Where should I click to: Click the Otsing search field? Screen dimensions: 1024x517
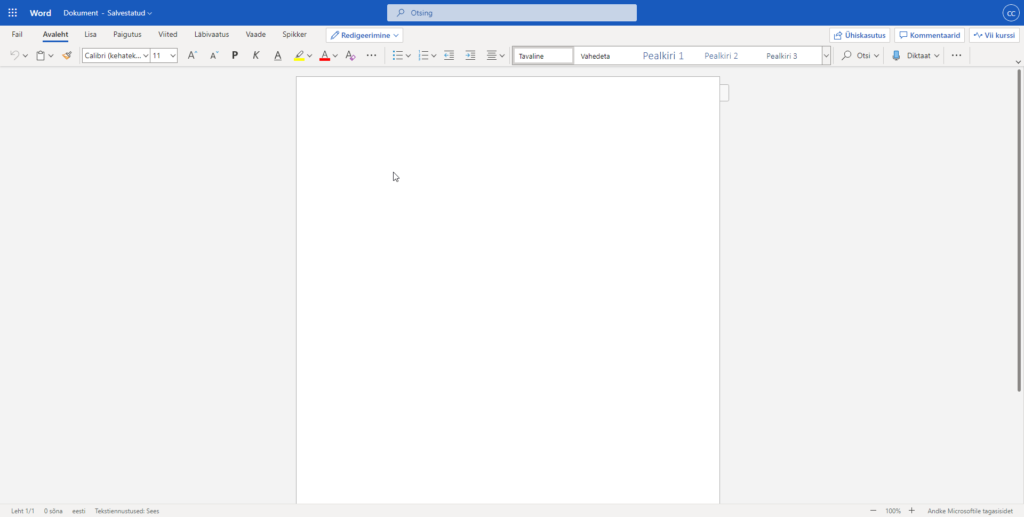(x=512, y=13)
